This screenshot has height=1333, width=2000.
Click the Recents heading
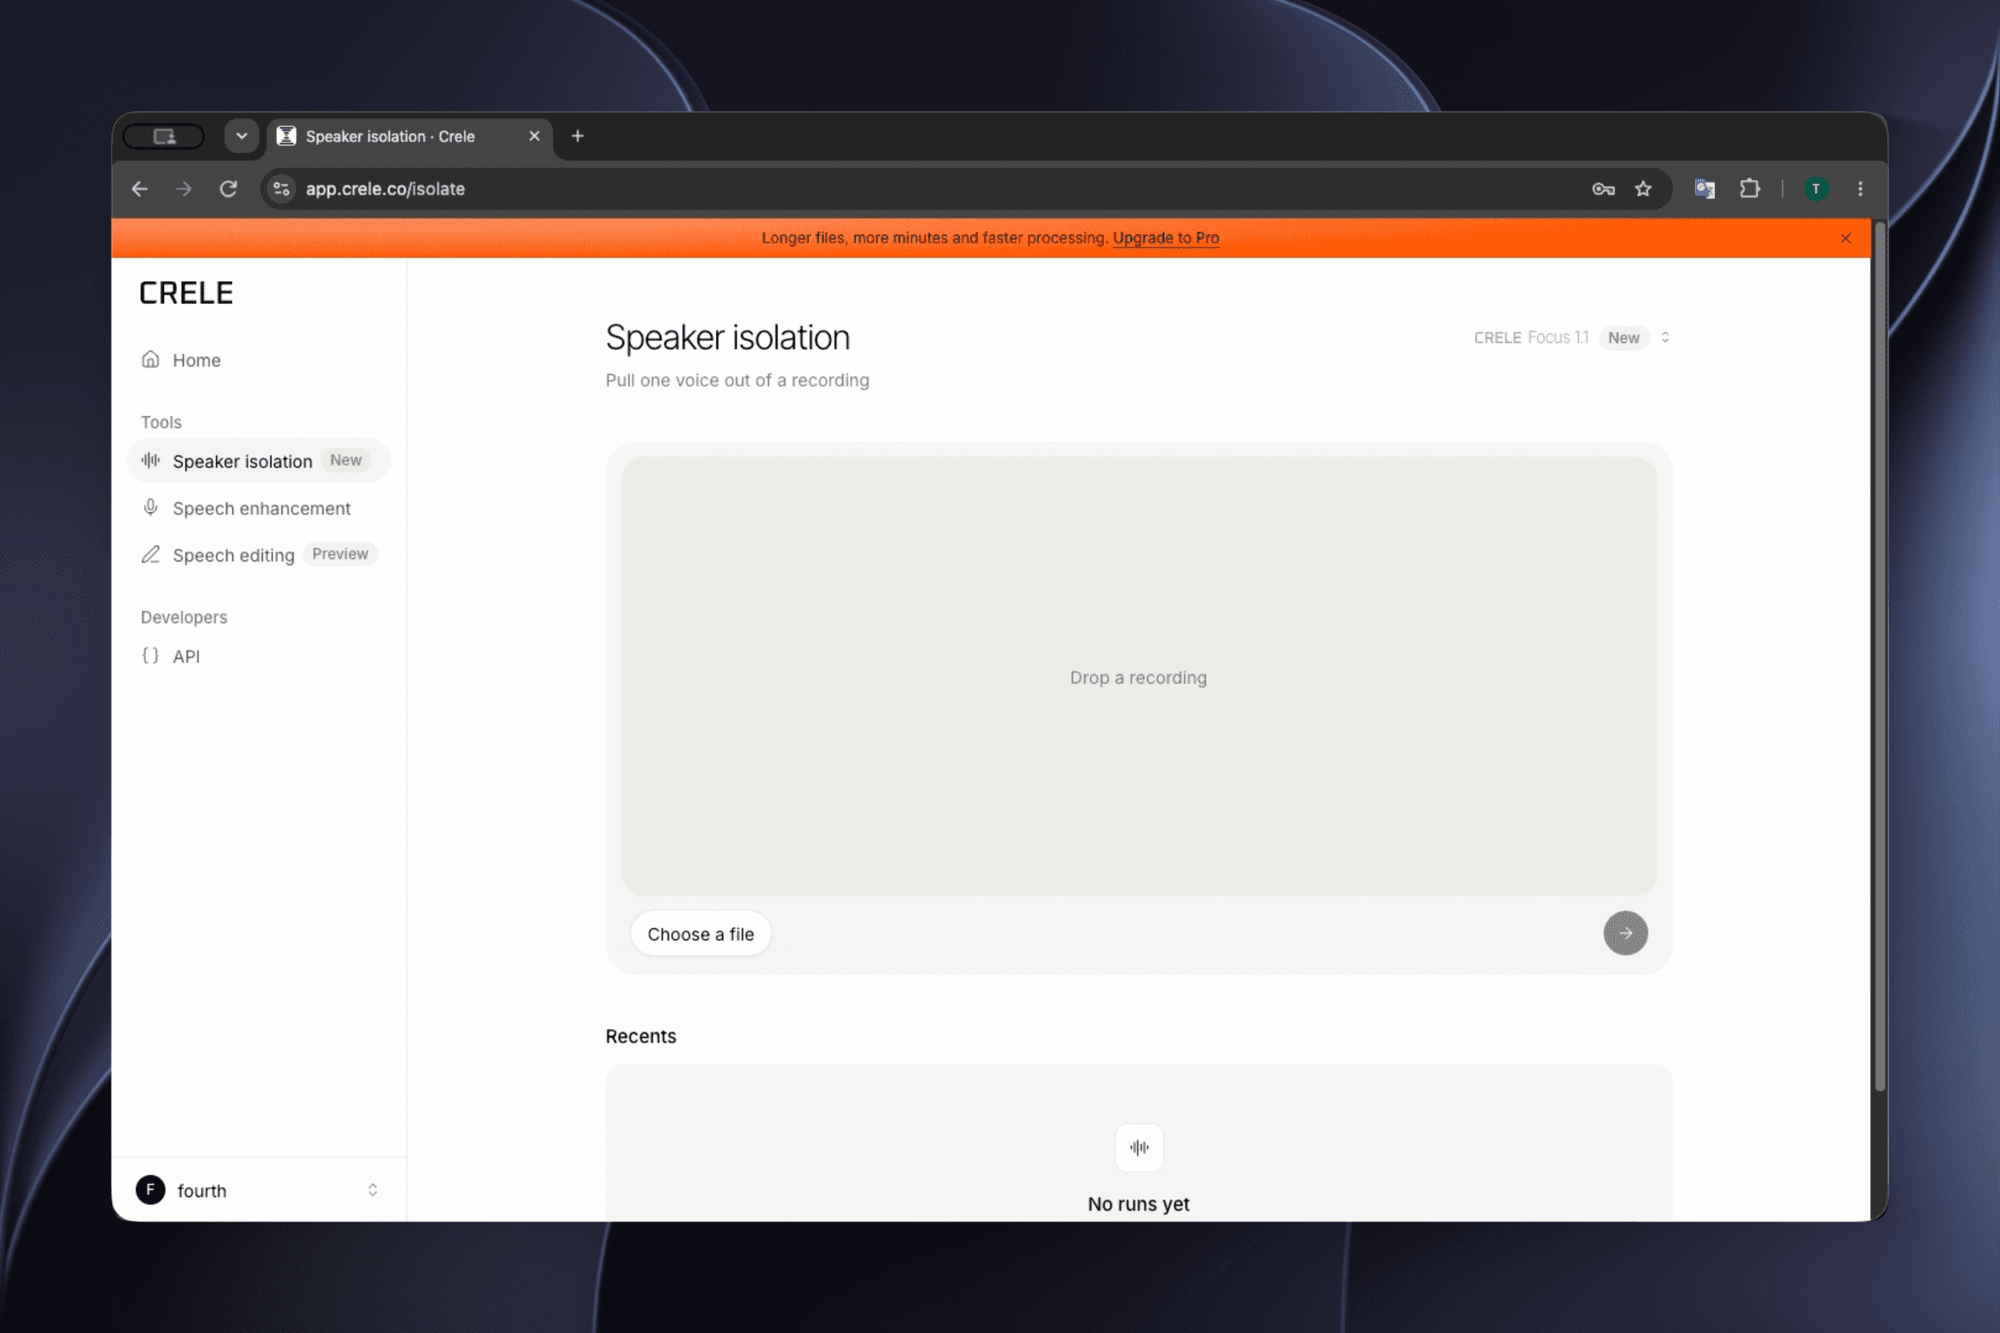(641, 1036)
